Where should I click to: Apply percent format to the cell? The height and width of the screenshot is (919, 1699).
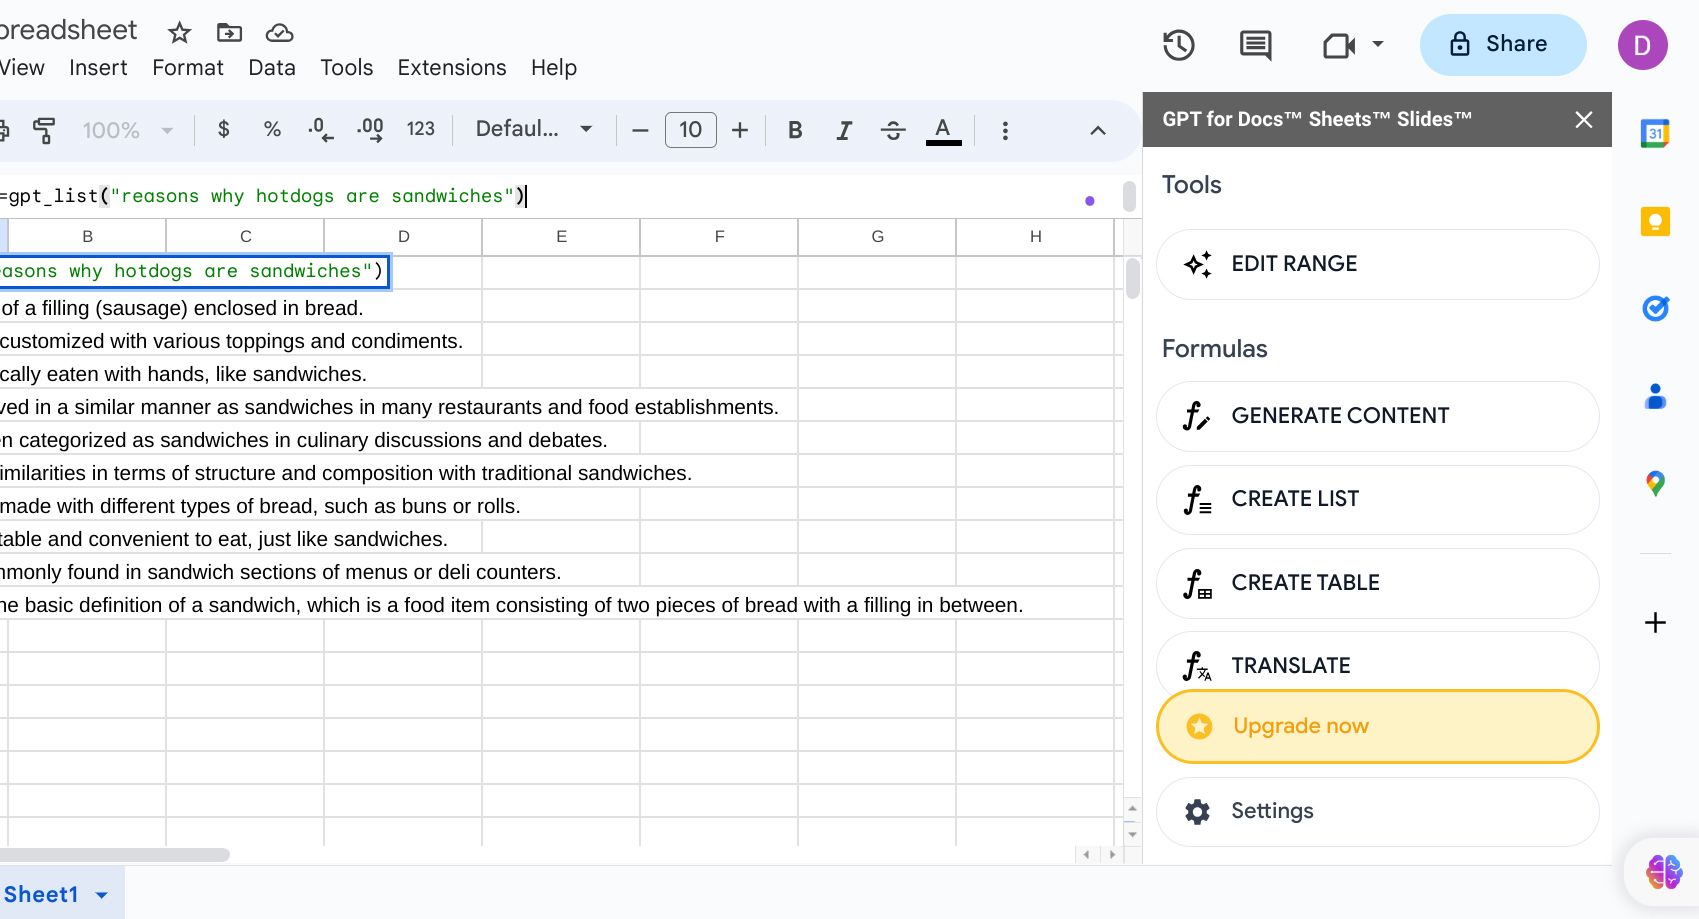pos(272,130)
